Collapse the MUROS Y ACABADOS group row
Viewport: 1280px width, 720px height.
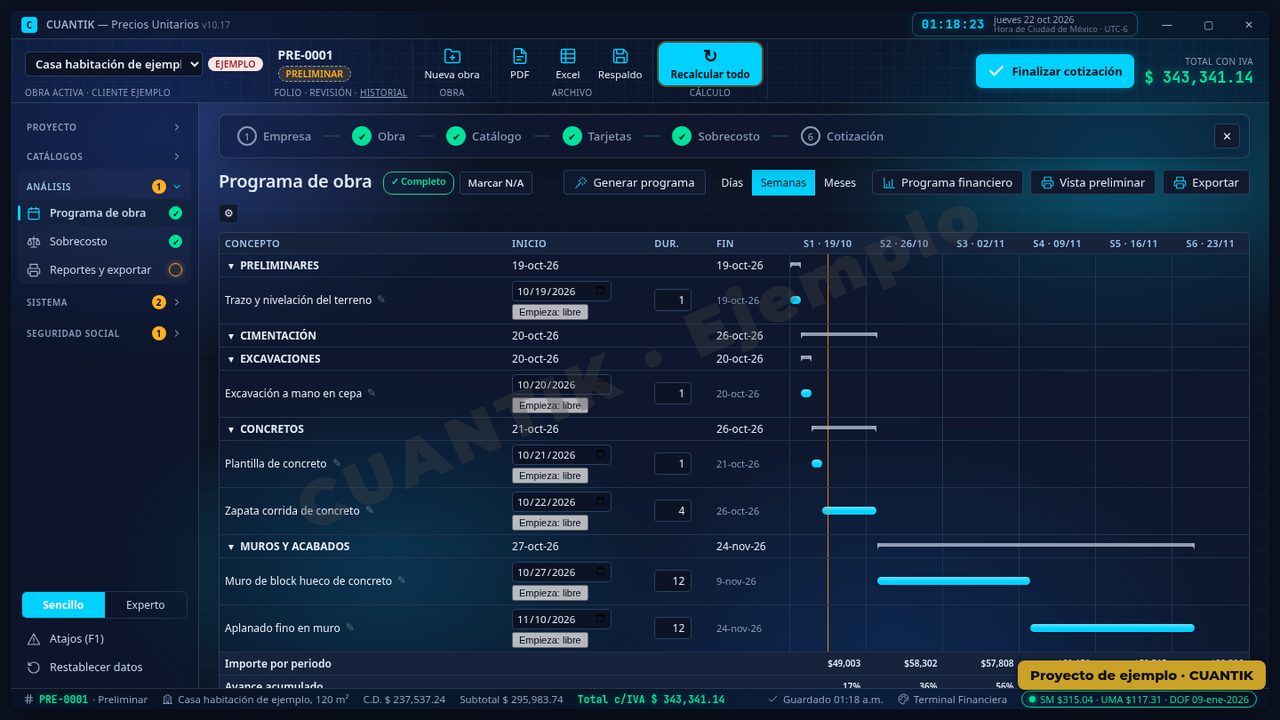(x=231, y=547)
